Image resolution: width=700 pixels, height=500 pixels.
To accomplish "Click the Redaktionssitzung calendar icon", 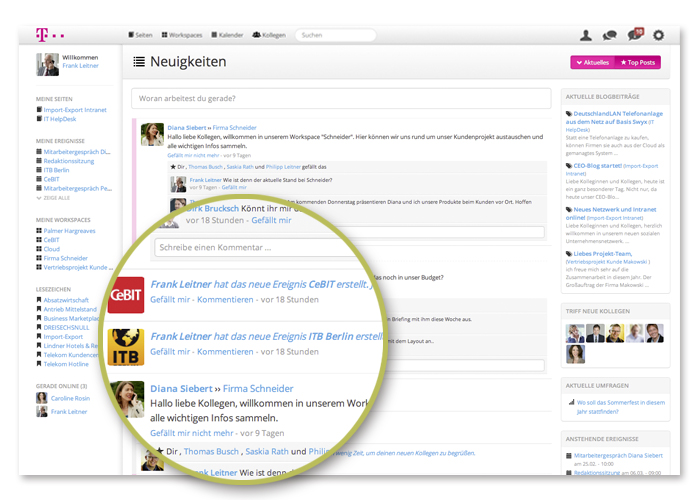I will pos(39,161).
